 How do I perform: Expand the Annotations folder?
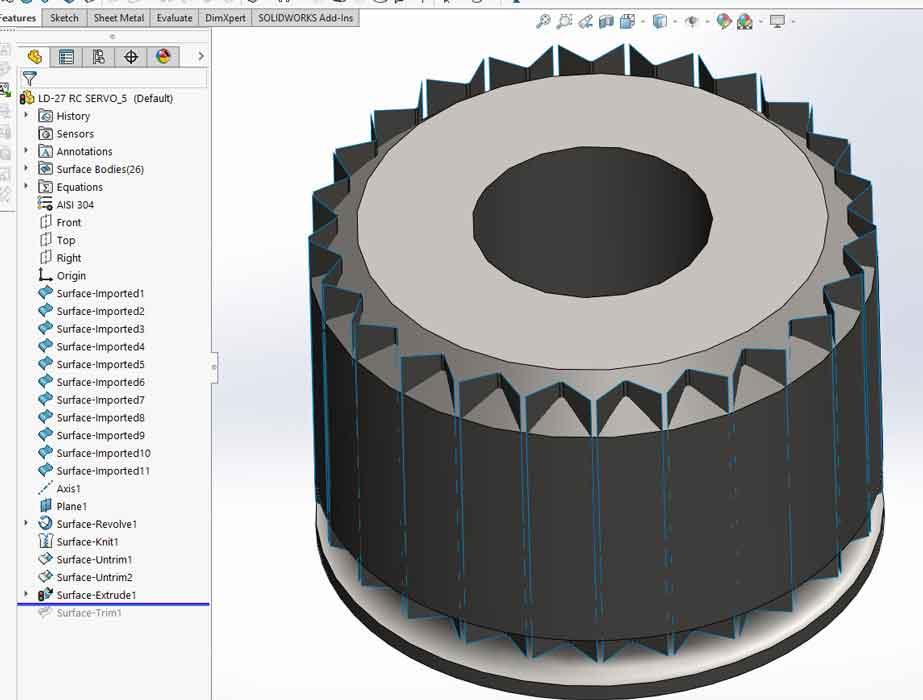(26, 151)
